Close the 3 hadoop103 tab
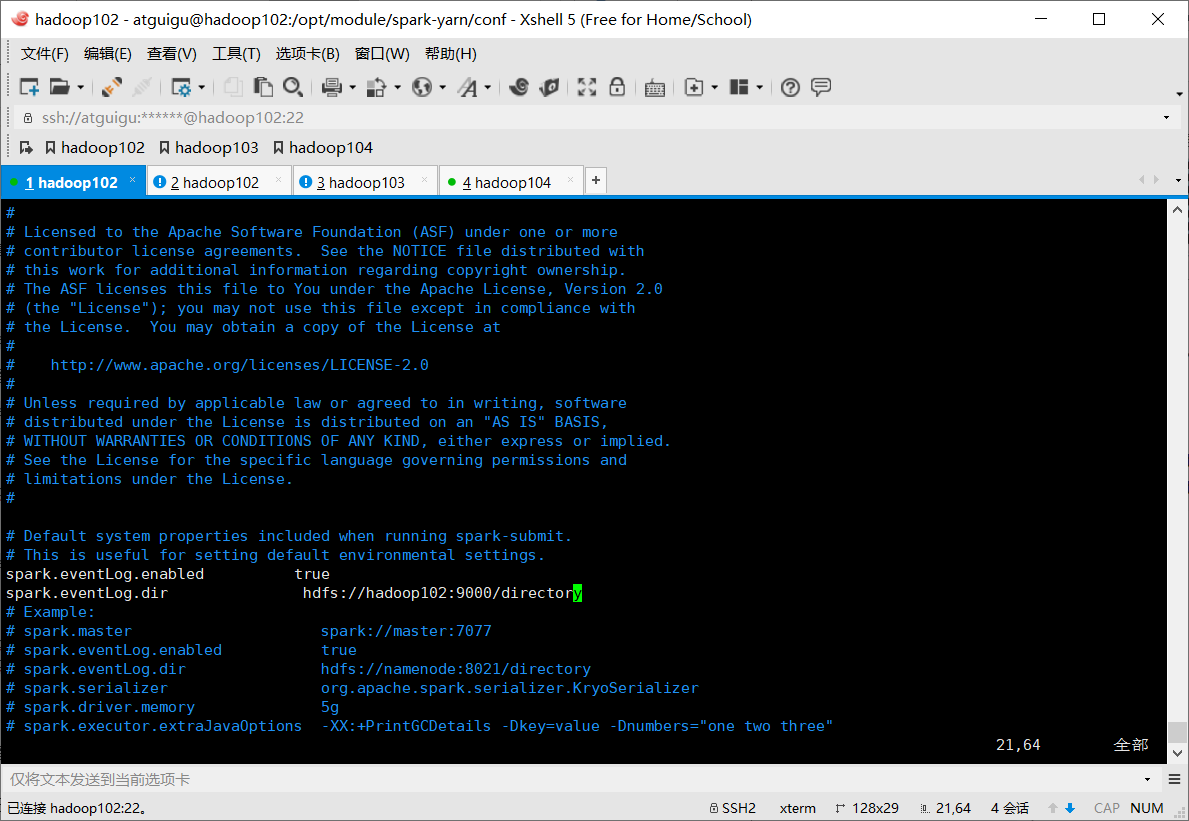Viewport: 1189px width, 821px height. click(x=425, y=180)
